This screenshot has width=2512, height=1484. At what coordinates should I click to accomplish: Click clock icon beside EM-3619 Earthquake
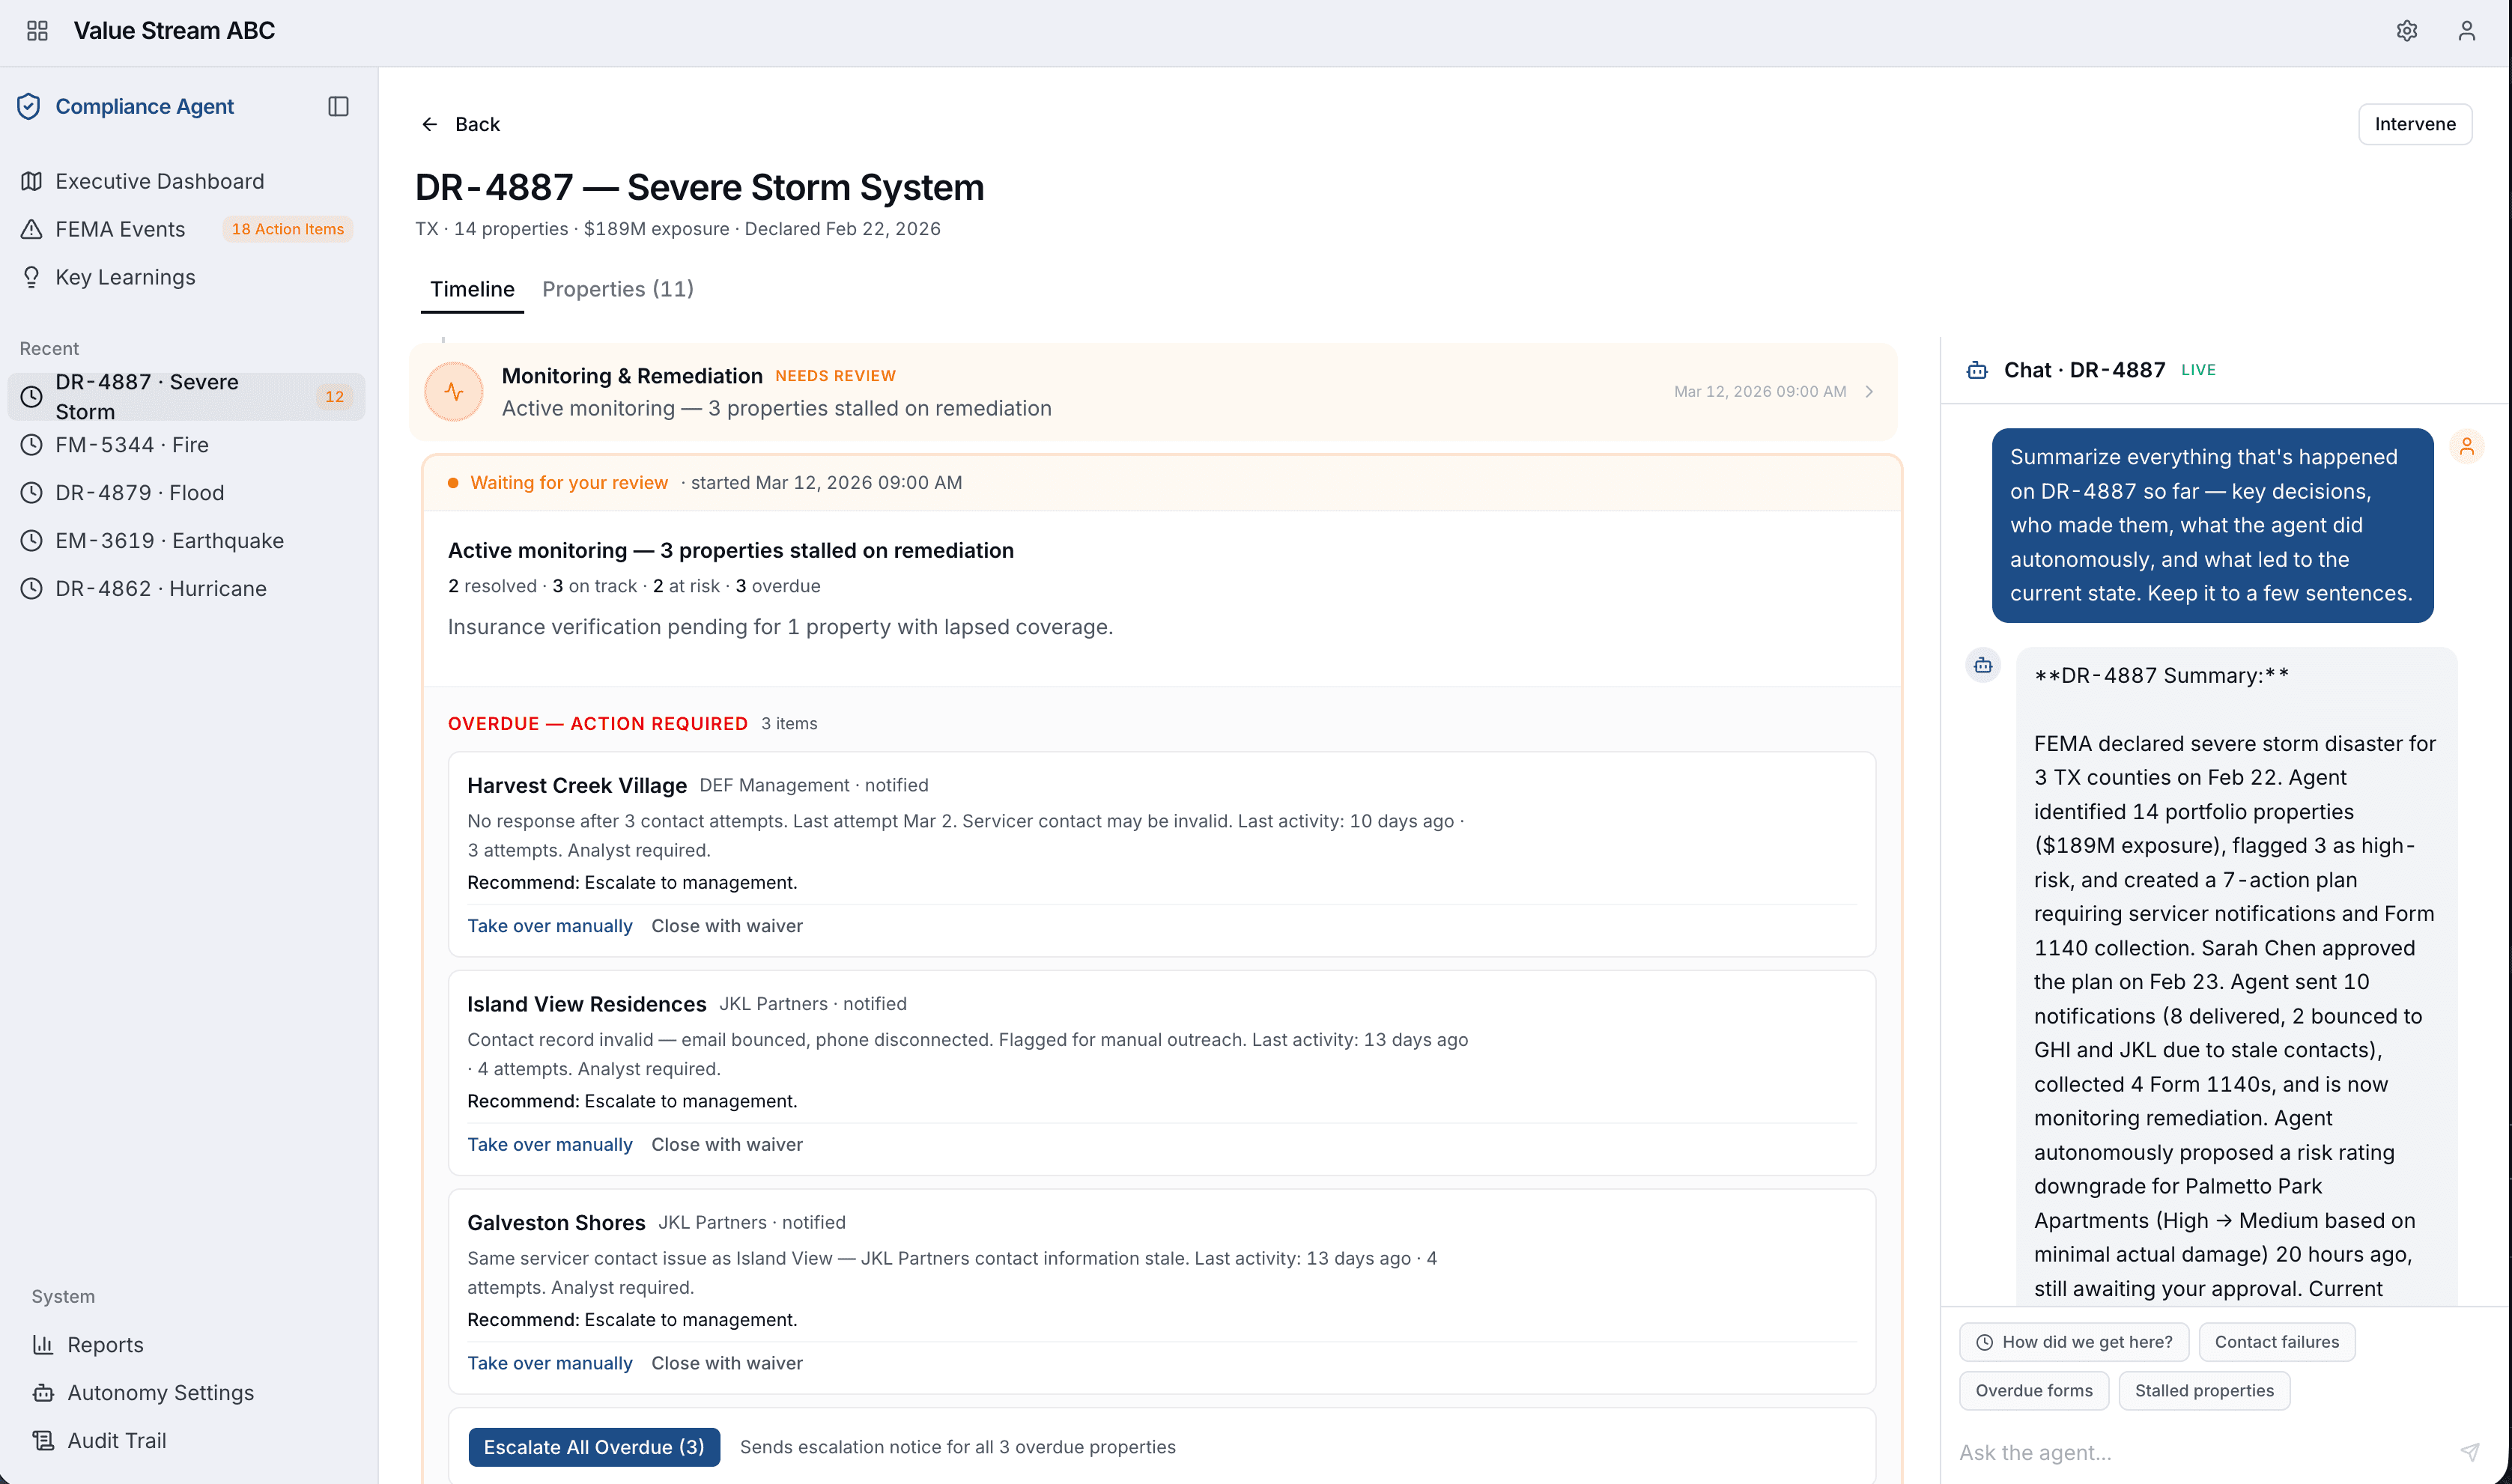(32, 541)
